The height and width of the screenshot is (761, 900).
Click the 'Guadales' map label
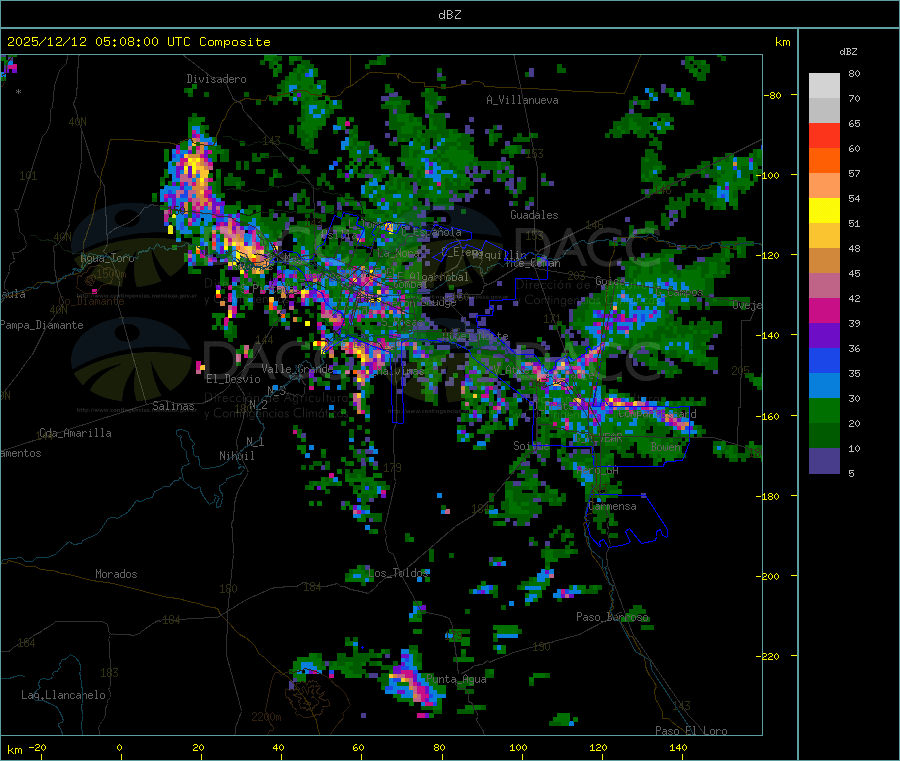[534, 215]
